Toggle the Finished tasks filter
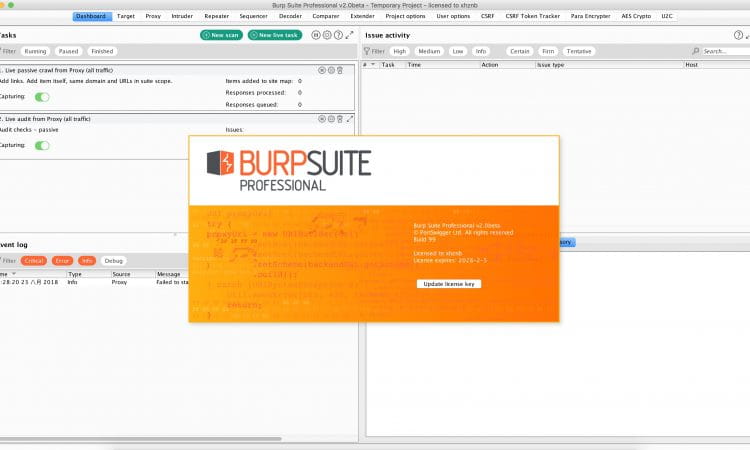 [102, 51]
